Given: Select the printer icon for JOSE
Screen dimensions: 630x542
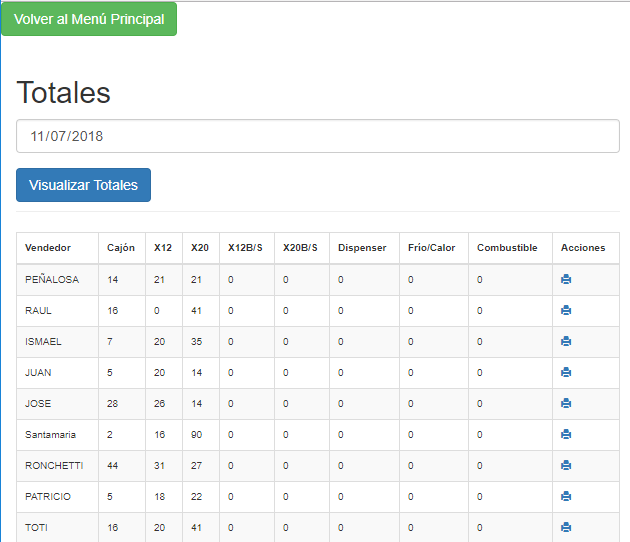Looking at the screenshot, I should click(x=566, y=404).
